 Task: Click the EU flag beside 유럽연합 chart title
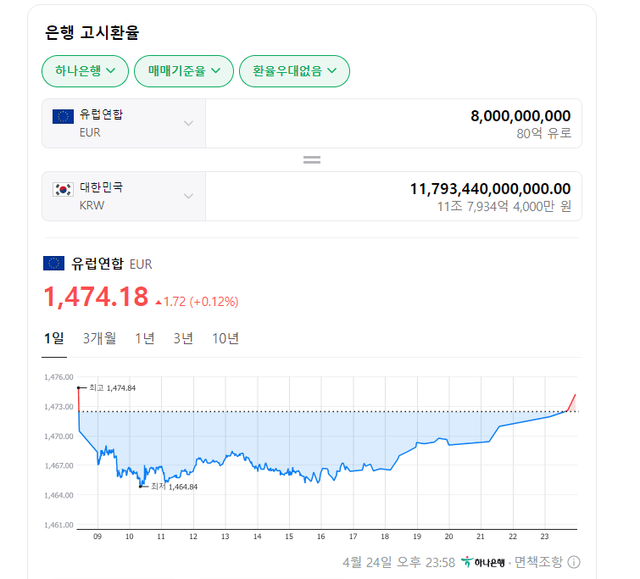click(54, 264)
